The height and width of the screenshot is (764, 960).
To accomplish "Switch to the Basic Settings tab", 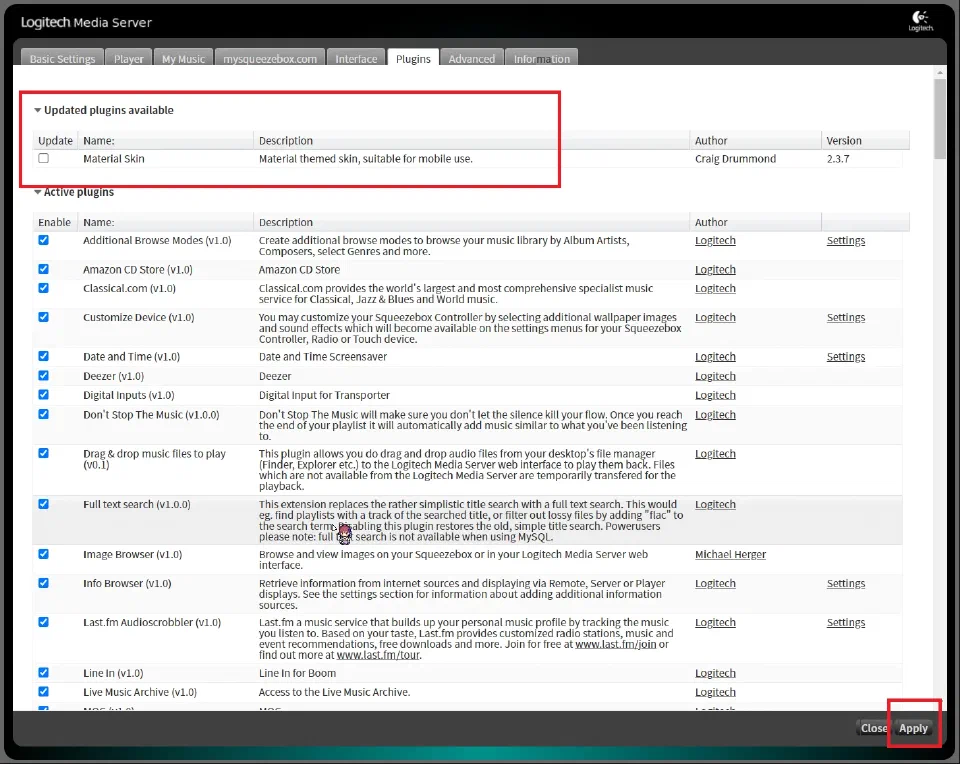I will click(62, 58).
